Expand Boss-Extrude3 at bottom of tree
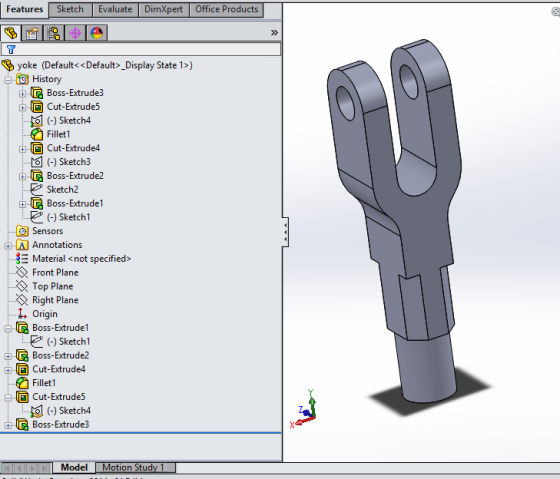Viewport: 560px width, 479px height. coord(8,425)
